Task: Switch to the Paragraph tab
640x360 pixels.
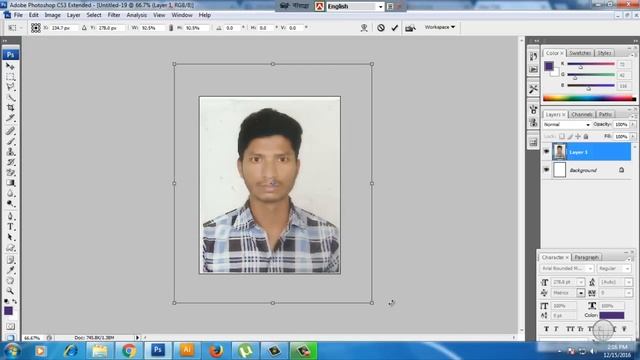Action: [x=586, y=257]
